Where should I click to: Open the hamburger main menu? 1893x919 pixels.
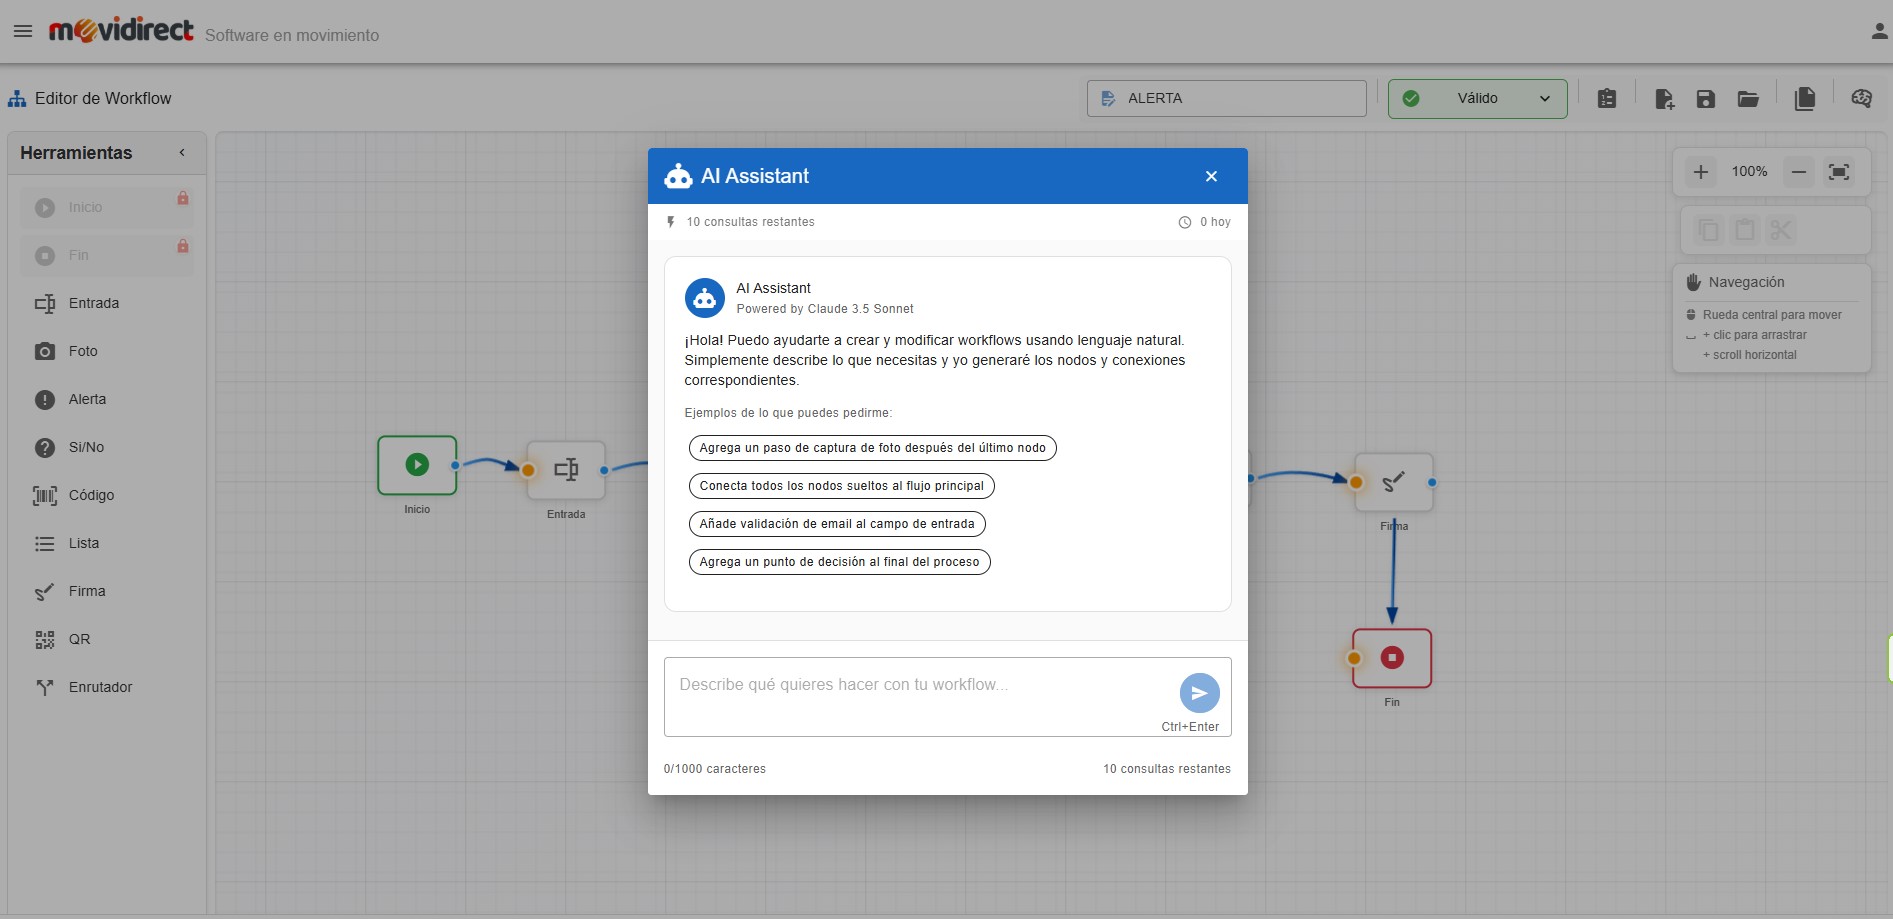(23, 31)
